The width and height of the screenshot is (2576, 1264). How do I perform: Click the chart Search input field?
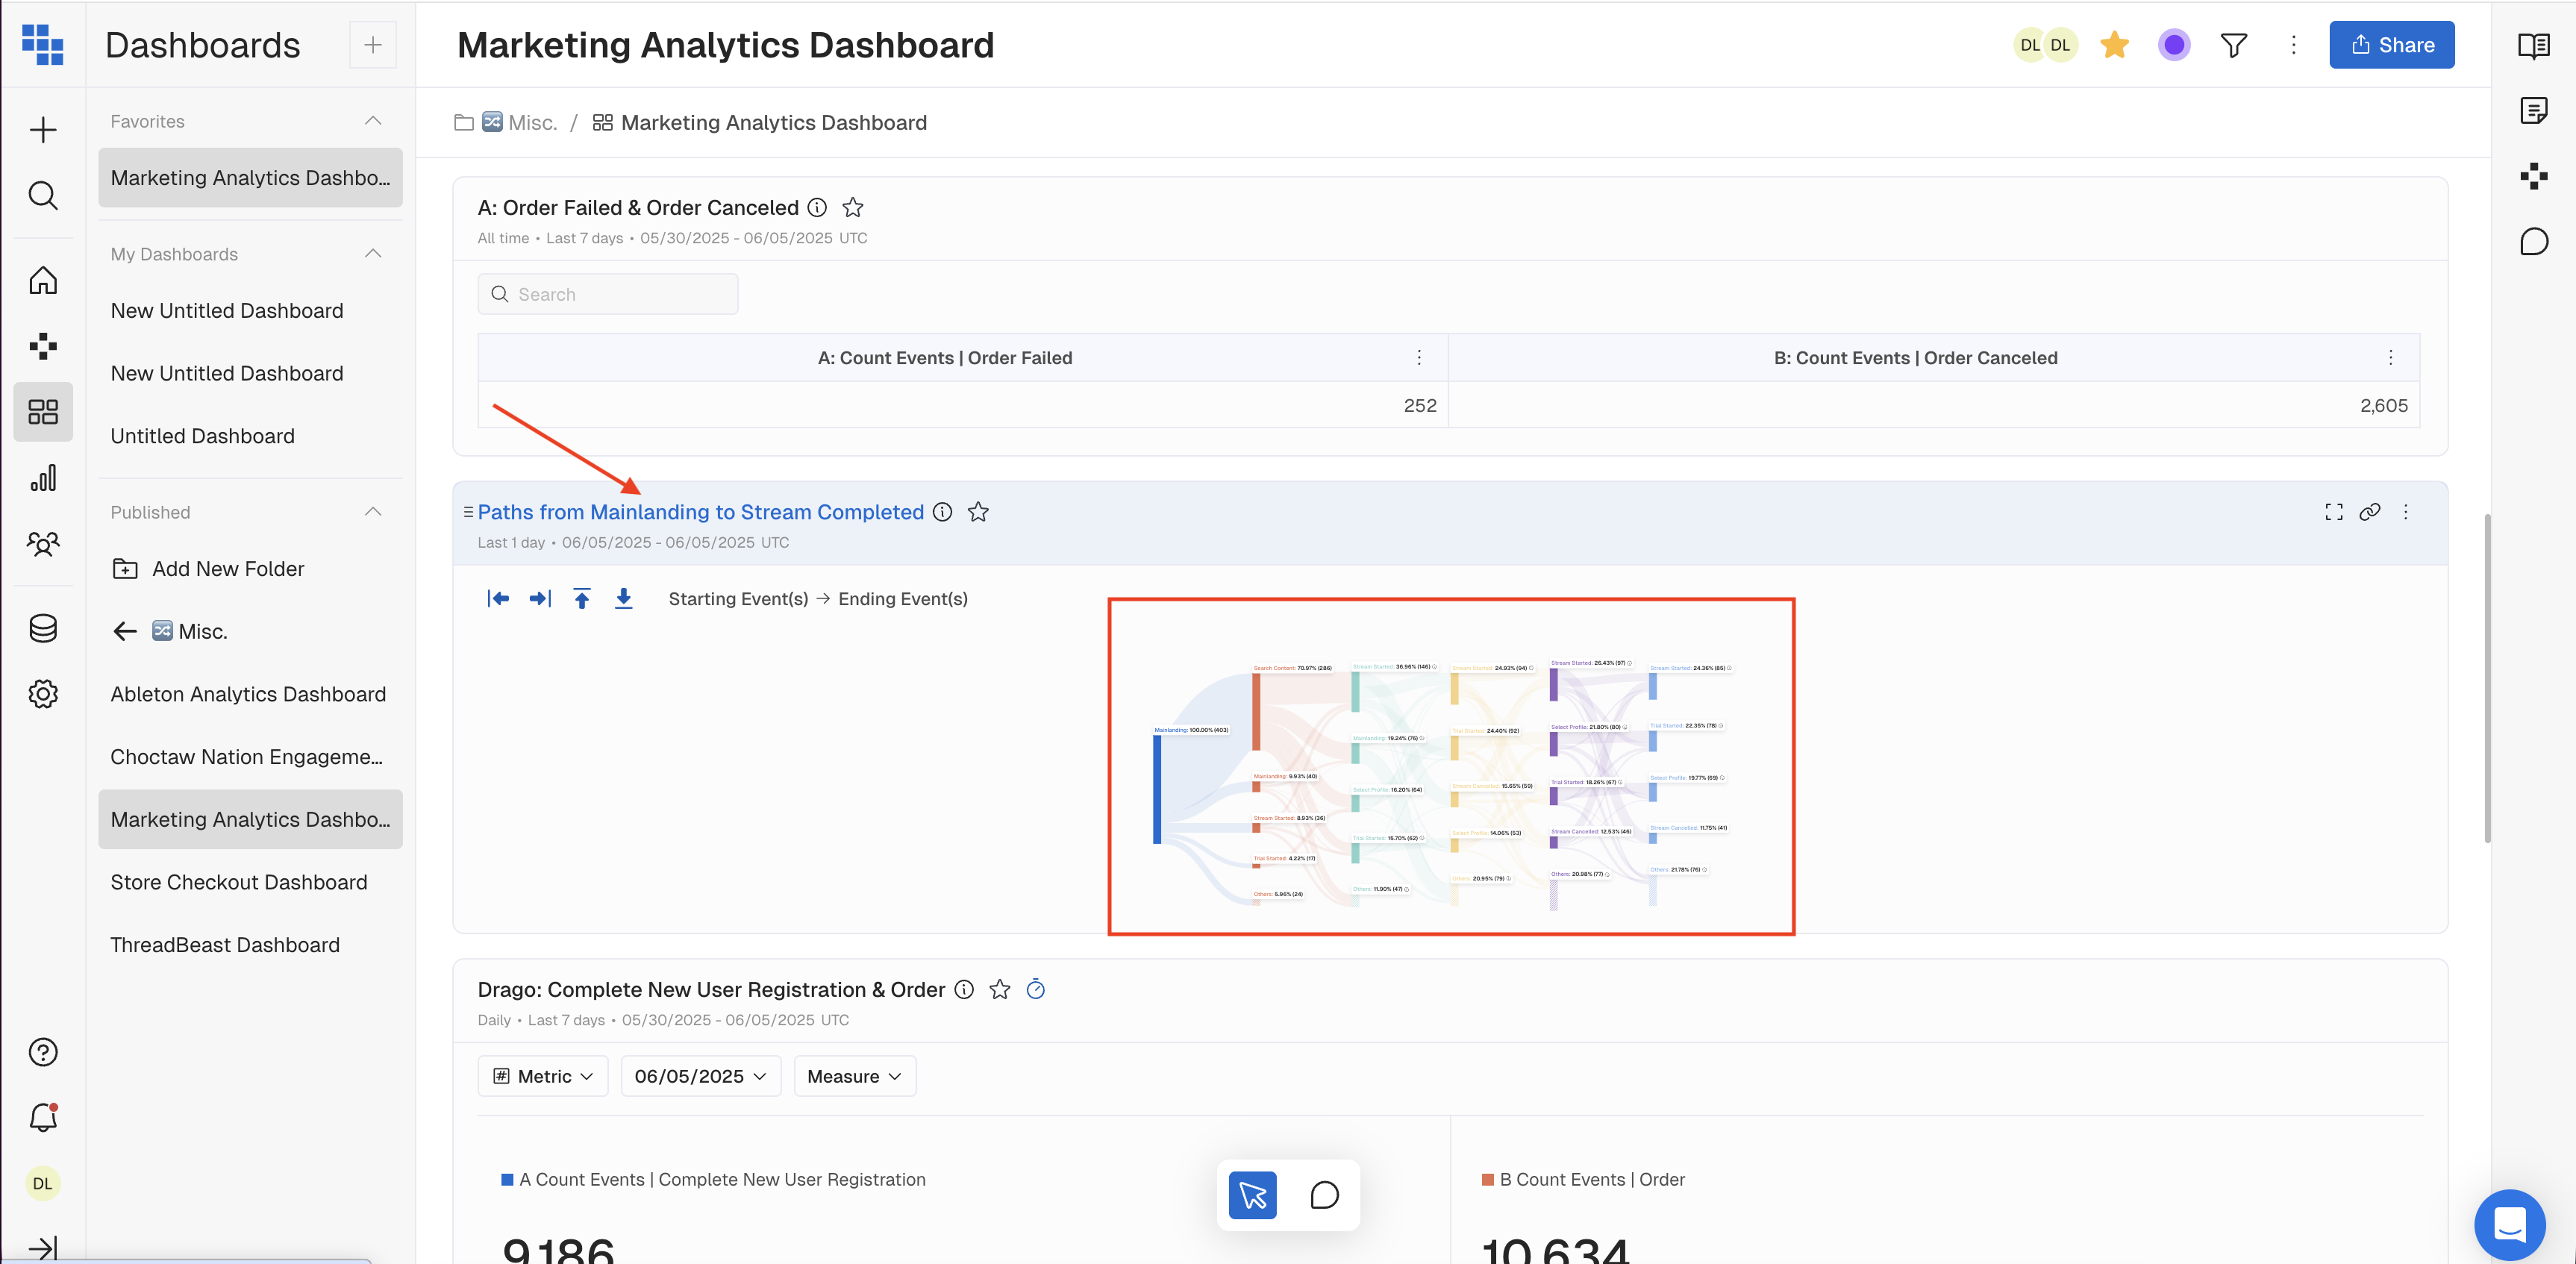pos(608,294)
